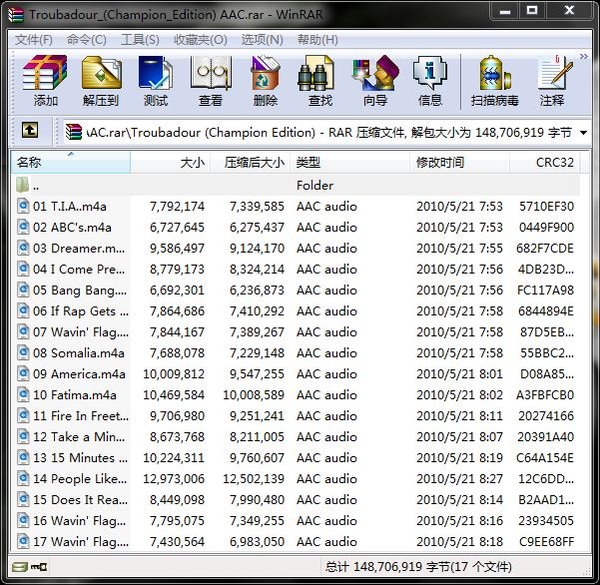The width and height of the screenshot is (600, 585).
Task: Show archive Info (信息) icon
Action: click(430, 81)
